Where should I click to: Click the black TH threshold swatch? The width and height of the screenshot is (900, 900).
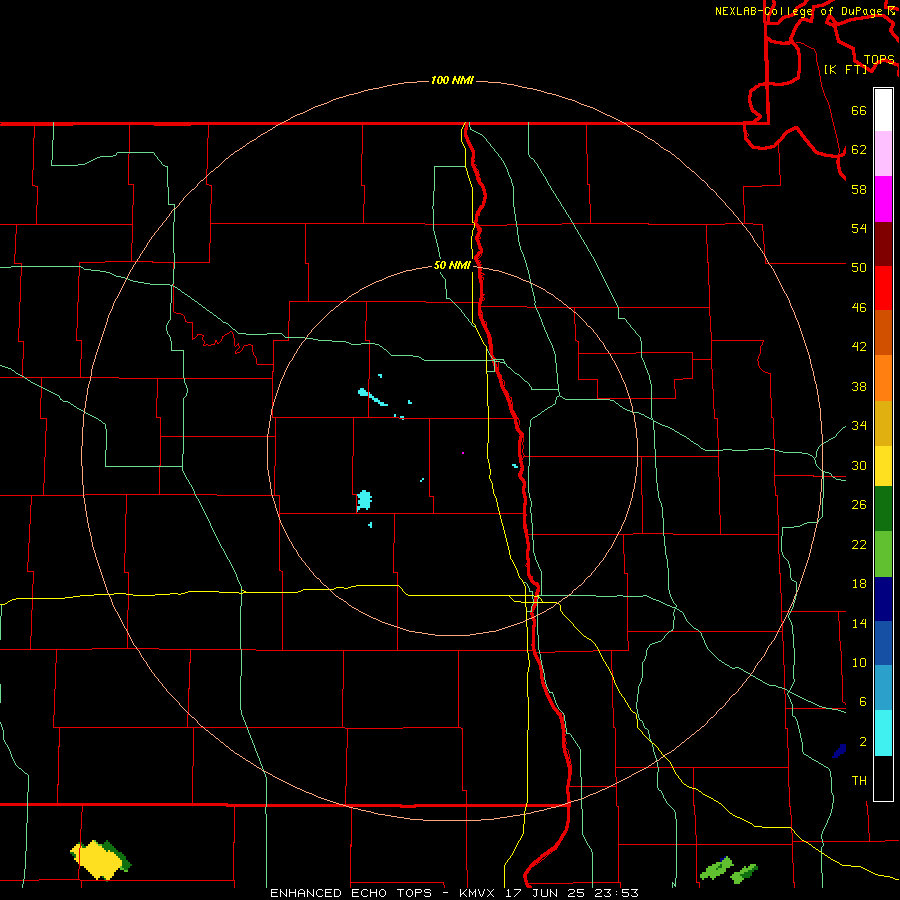point(883,778)
